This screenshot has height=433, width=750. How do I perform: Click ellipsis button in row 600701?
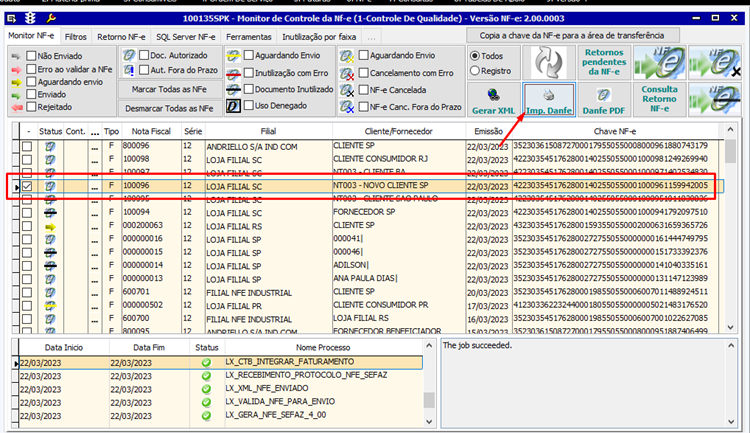coord(95,290)
